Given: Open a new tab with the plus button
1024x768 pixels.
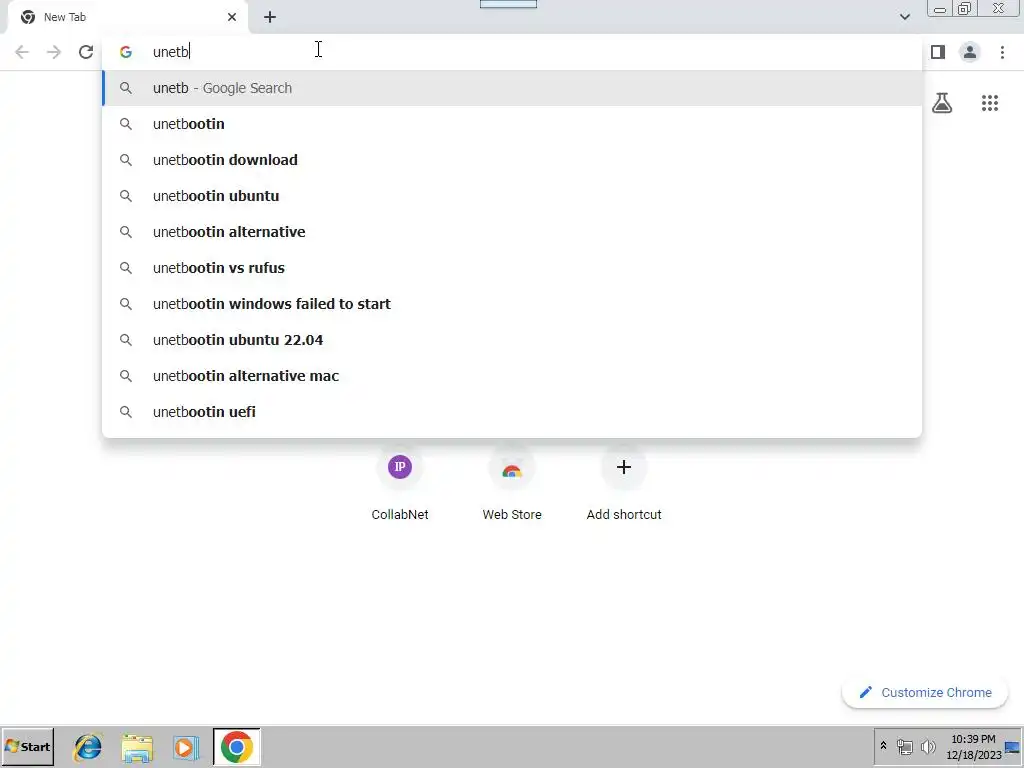Looking at the screenshot, I should coord(270,17).
